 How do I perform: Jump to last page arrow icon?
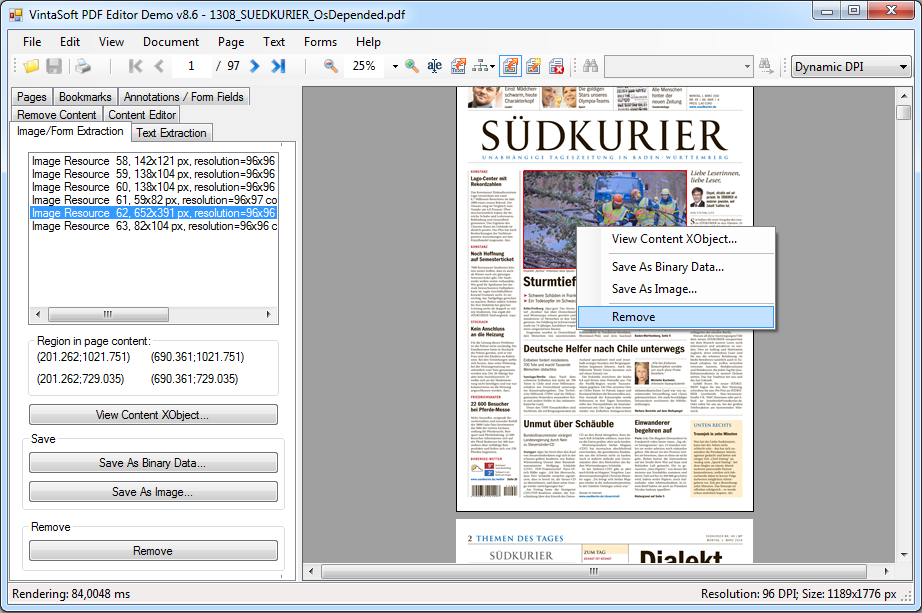pyautogui.click(x=278, y=66)
